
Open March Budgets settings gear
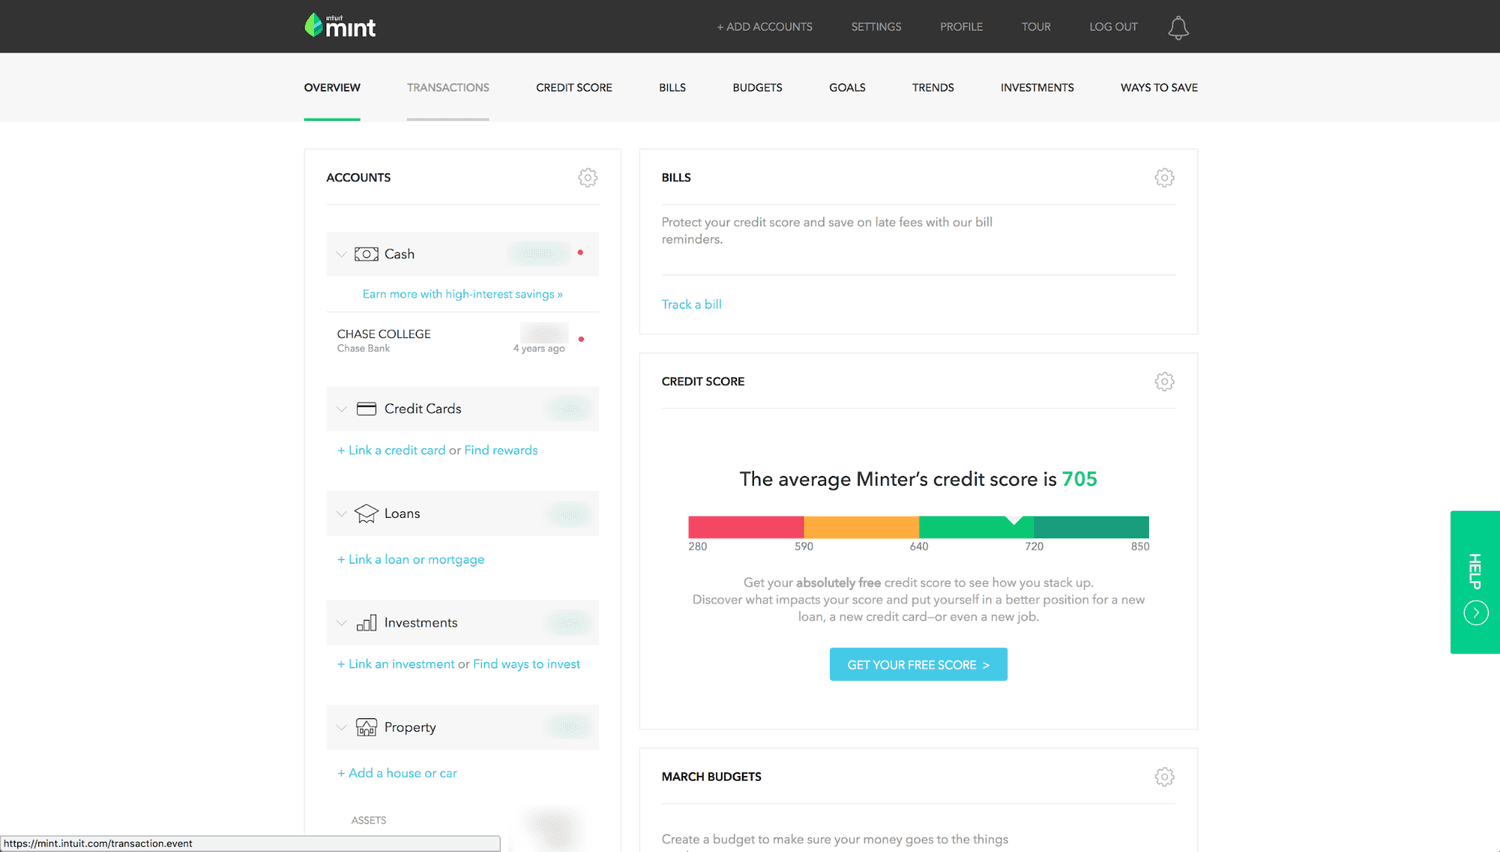pyautogui.click(x=1164, y=776)
